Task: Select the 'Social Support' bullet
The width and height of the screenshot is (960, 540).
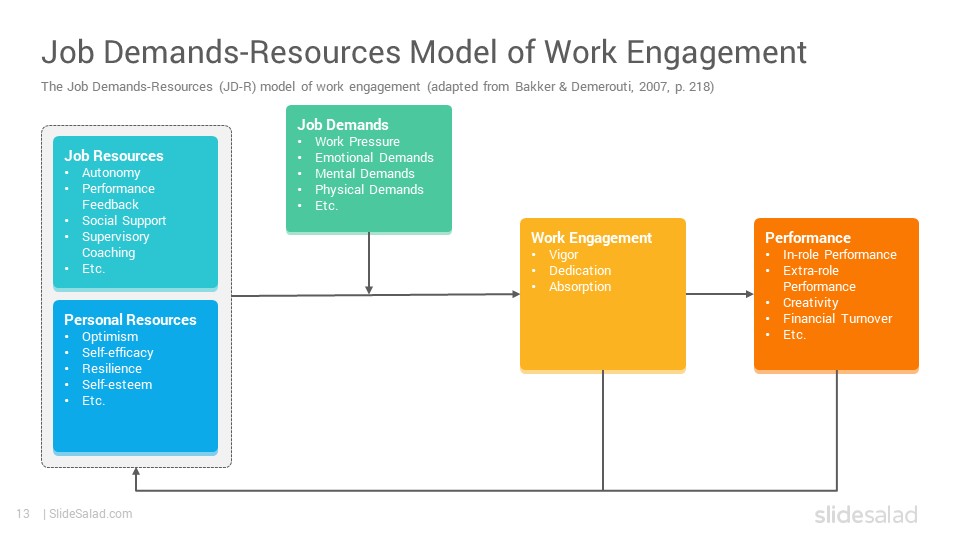Action: 124,220
